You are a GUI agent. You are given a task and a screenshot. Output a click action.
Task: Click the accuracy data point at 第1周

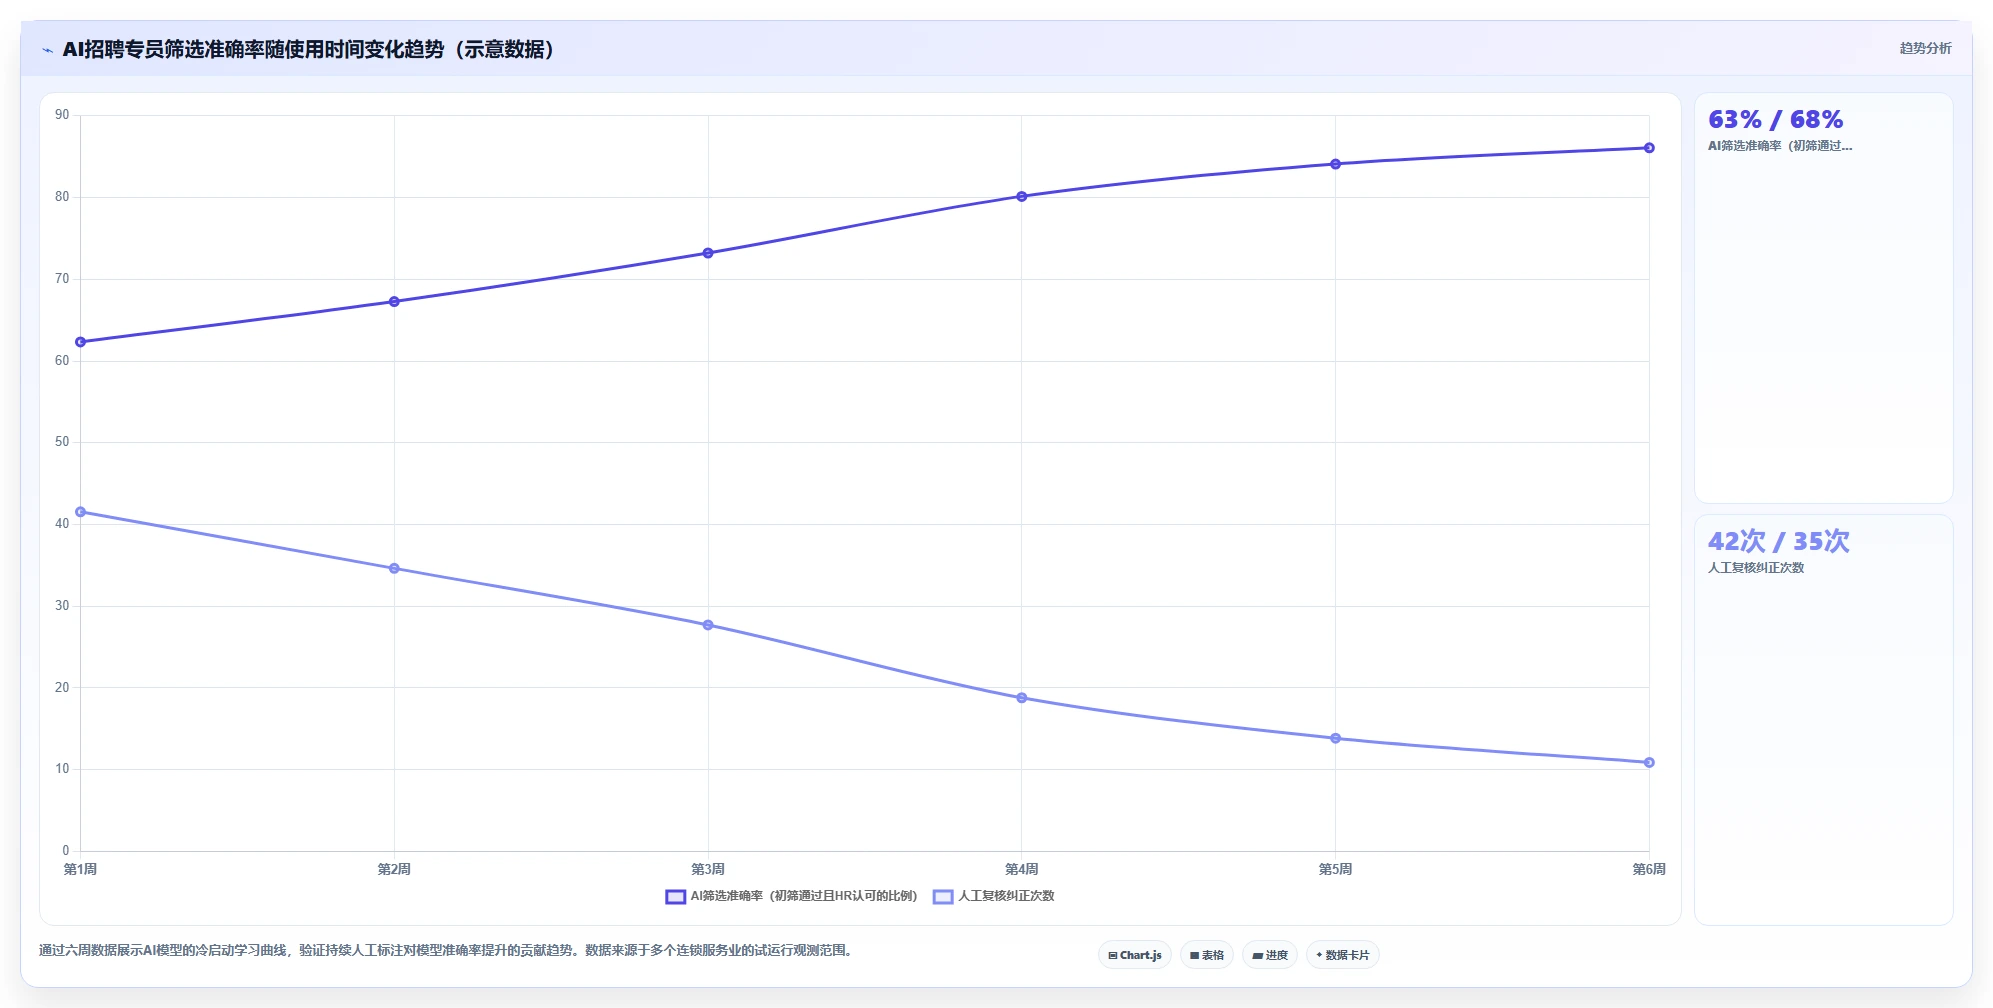click(x=81, y=342)
